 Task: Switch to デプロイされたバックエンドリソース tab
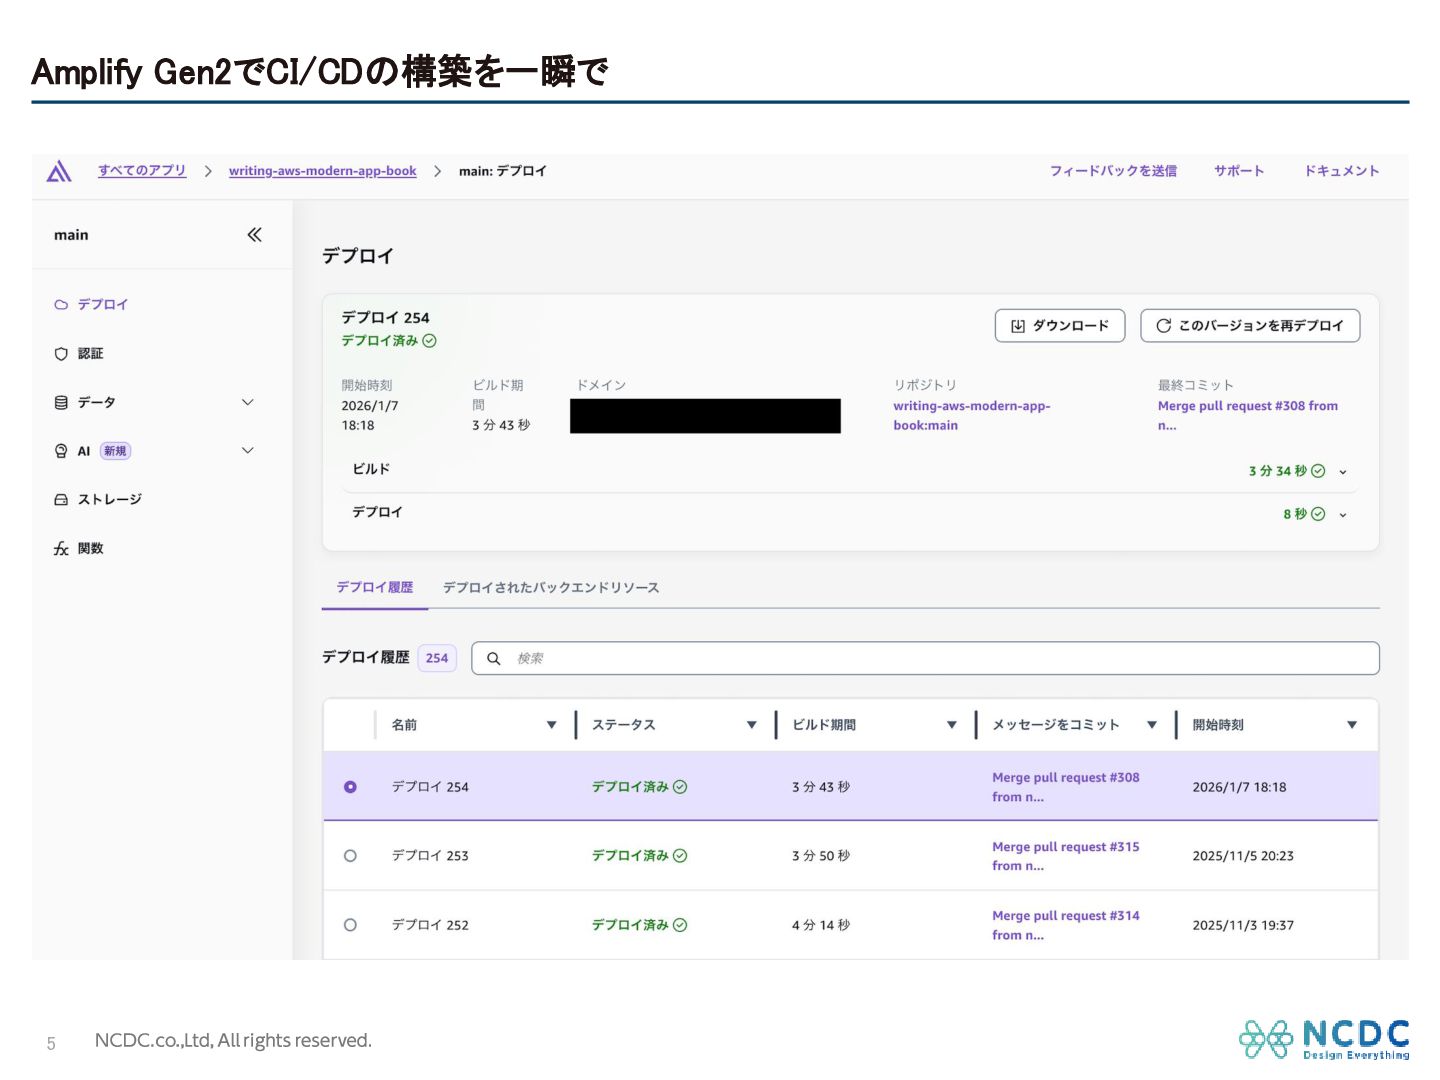pos(551,588)
